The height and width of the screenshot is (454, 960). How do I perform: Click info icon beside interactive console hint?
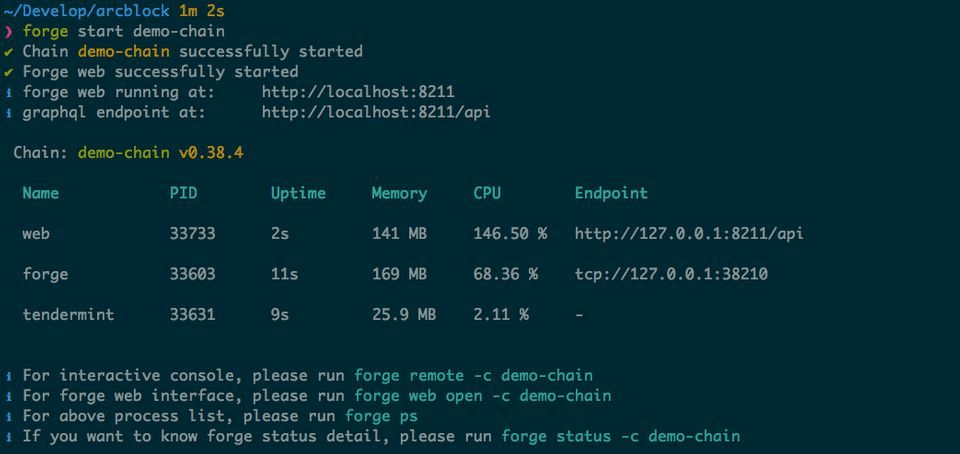8,376
